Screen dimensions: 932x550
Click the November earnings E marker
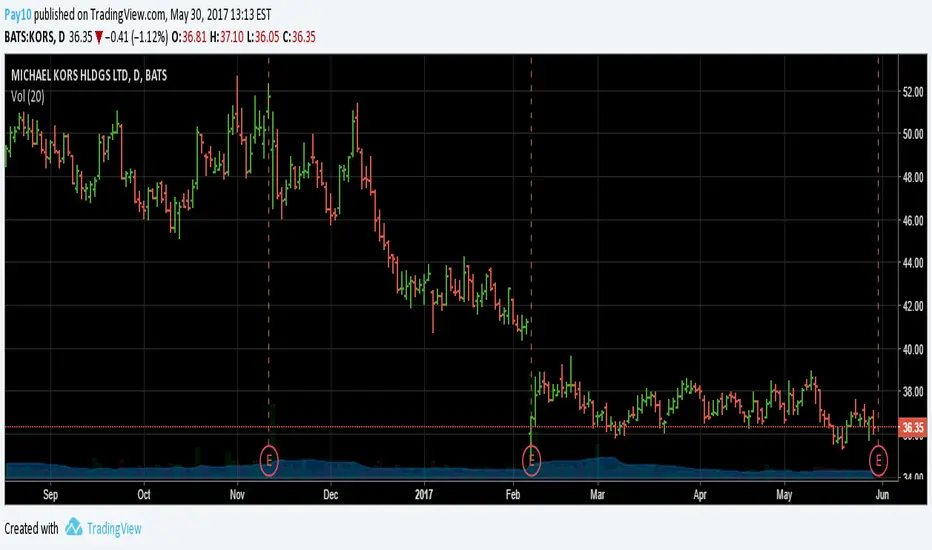269,460
